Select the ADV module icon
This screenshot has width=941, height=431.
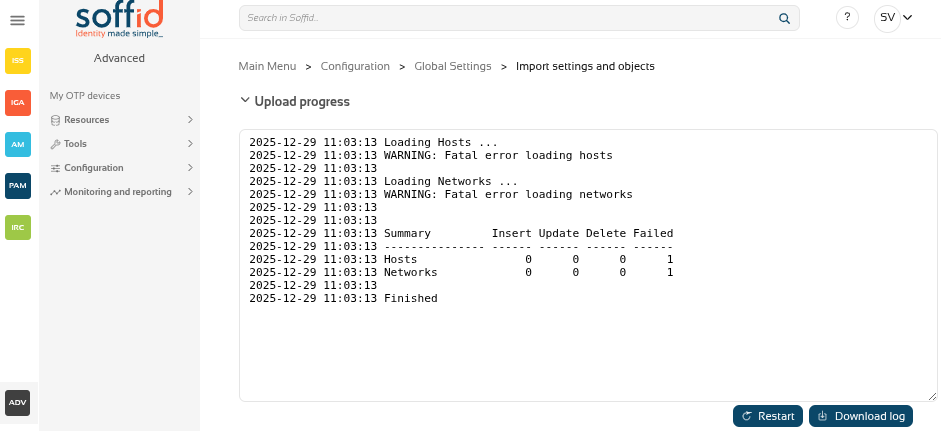(17, 402)
